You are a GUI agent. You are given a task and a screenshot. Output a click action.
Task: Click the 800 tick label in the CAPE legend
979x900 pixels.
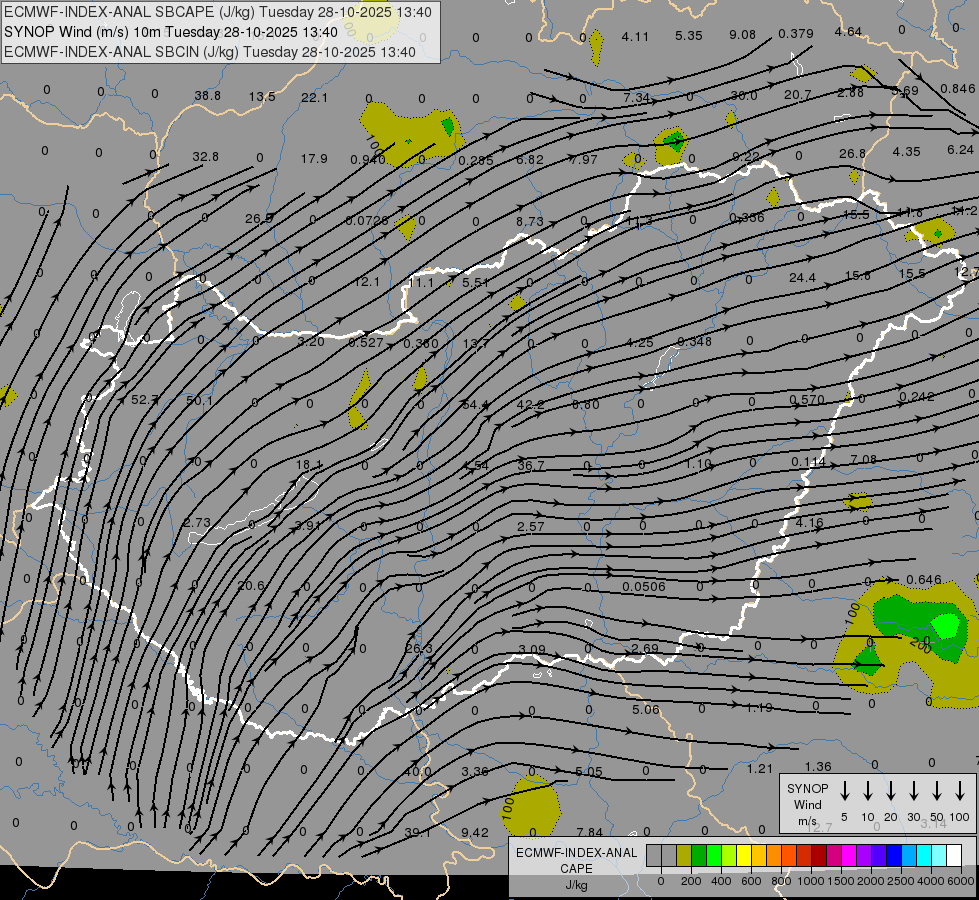coord(781,881)
